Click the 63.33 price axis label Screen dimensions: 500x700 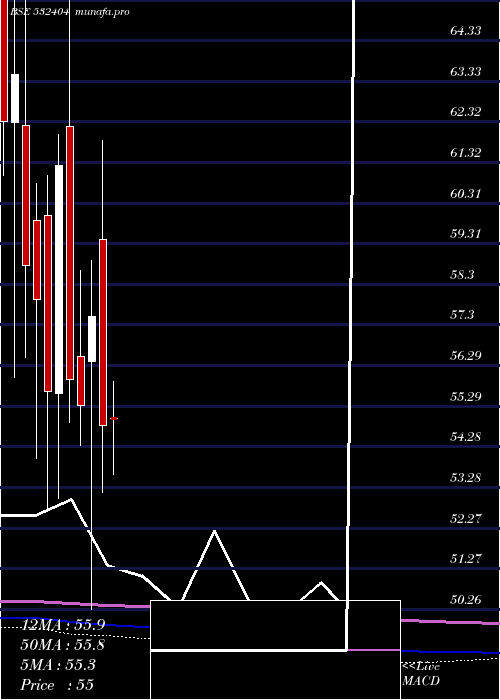466,71
